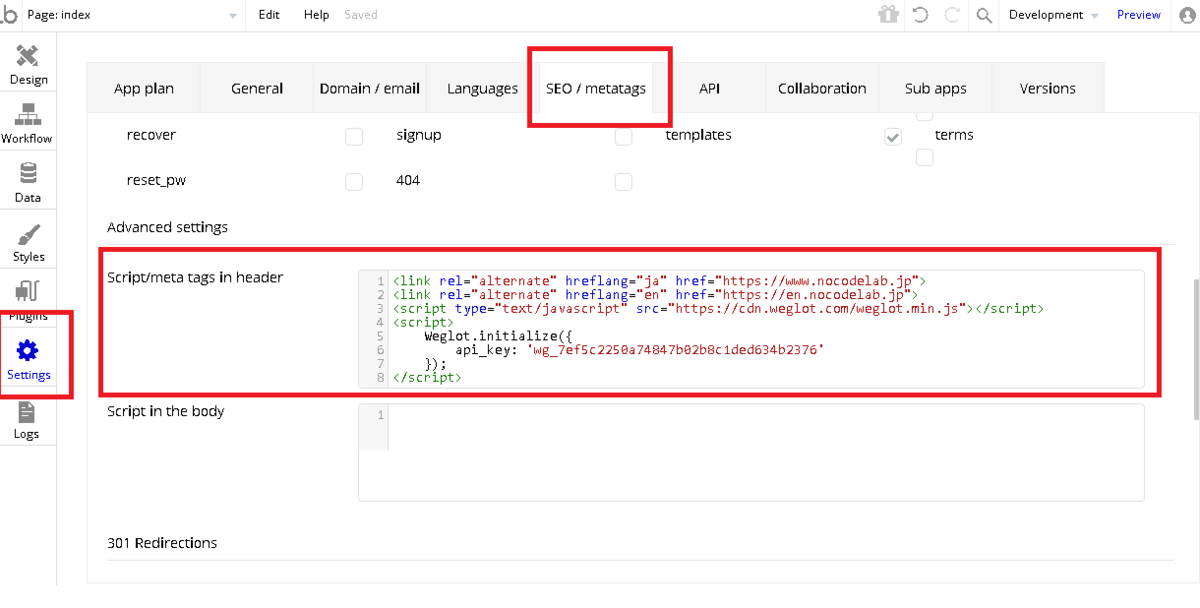
Task: Open the Edit menu
Action: click(x=269, y=15)
